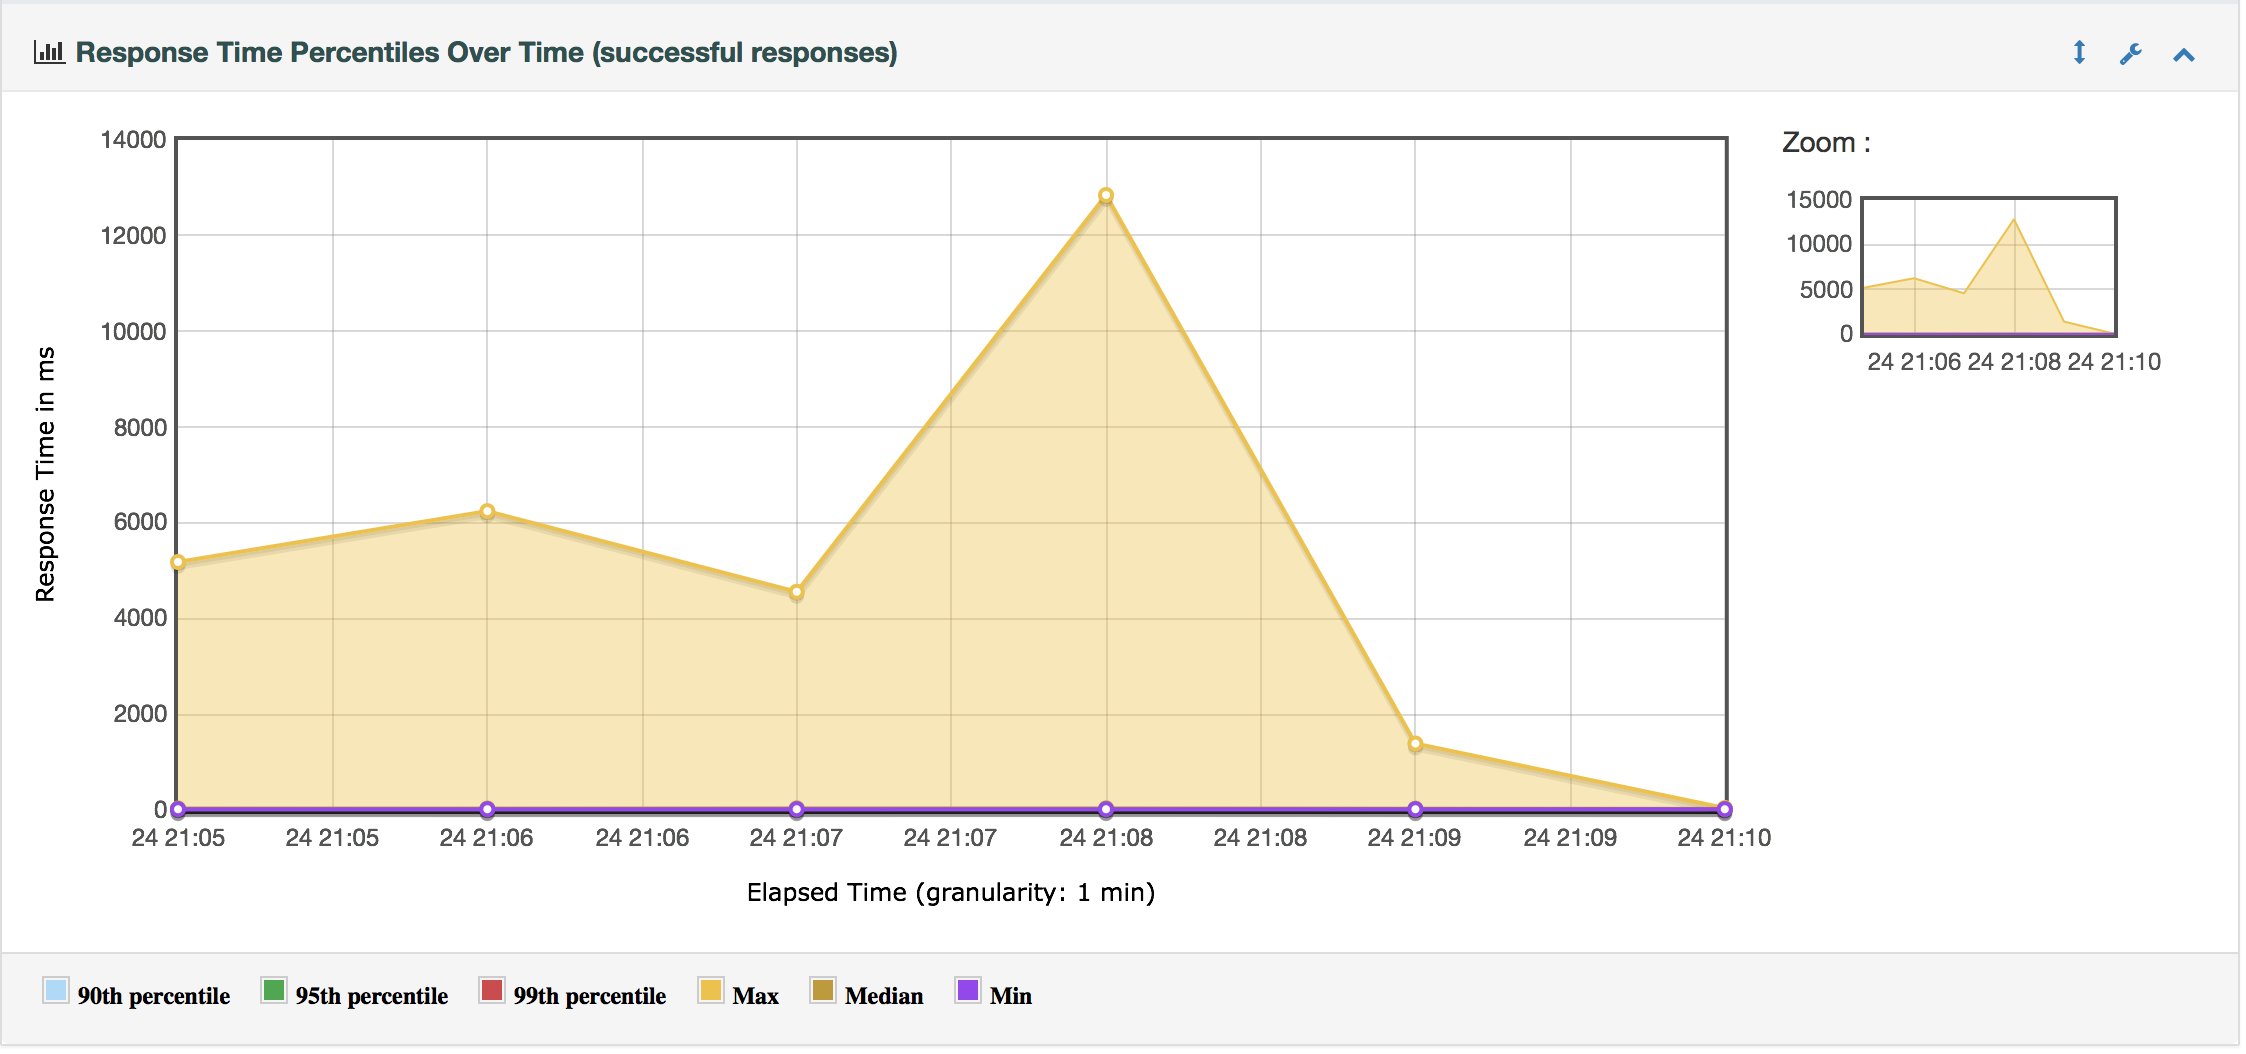The image size is (2246, 1054).
Task: Click the "99th percentile" legend label
Action: [x=590, y=996]
